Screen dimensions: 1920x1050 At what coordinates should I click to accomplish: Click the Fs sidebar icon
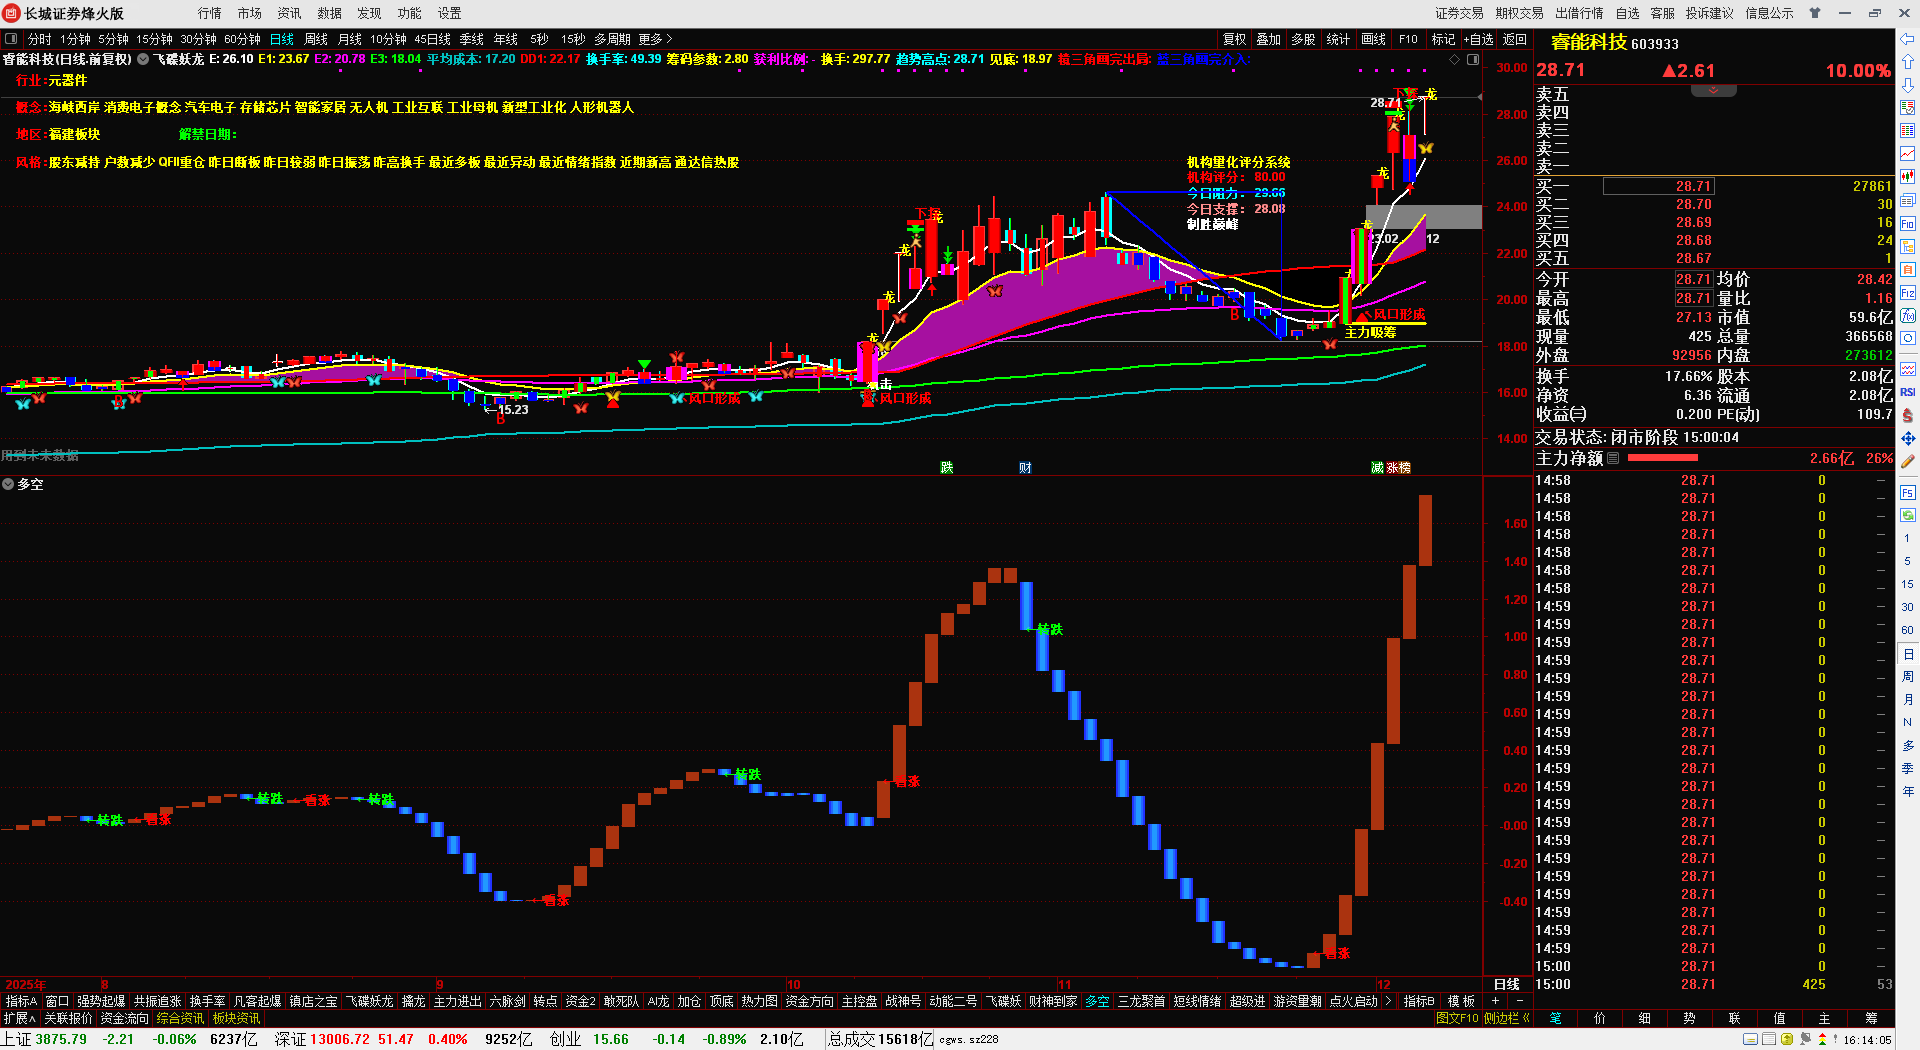(1908, 492)
